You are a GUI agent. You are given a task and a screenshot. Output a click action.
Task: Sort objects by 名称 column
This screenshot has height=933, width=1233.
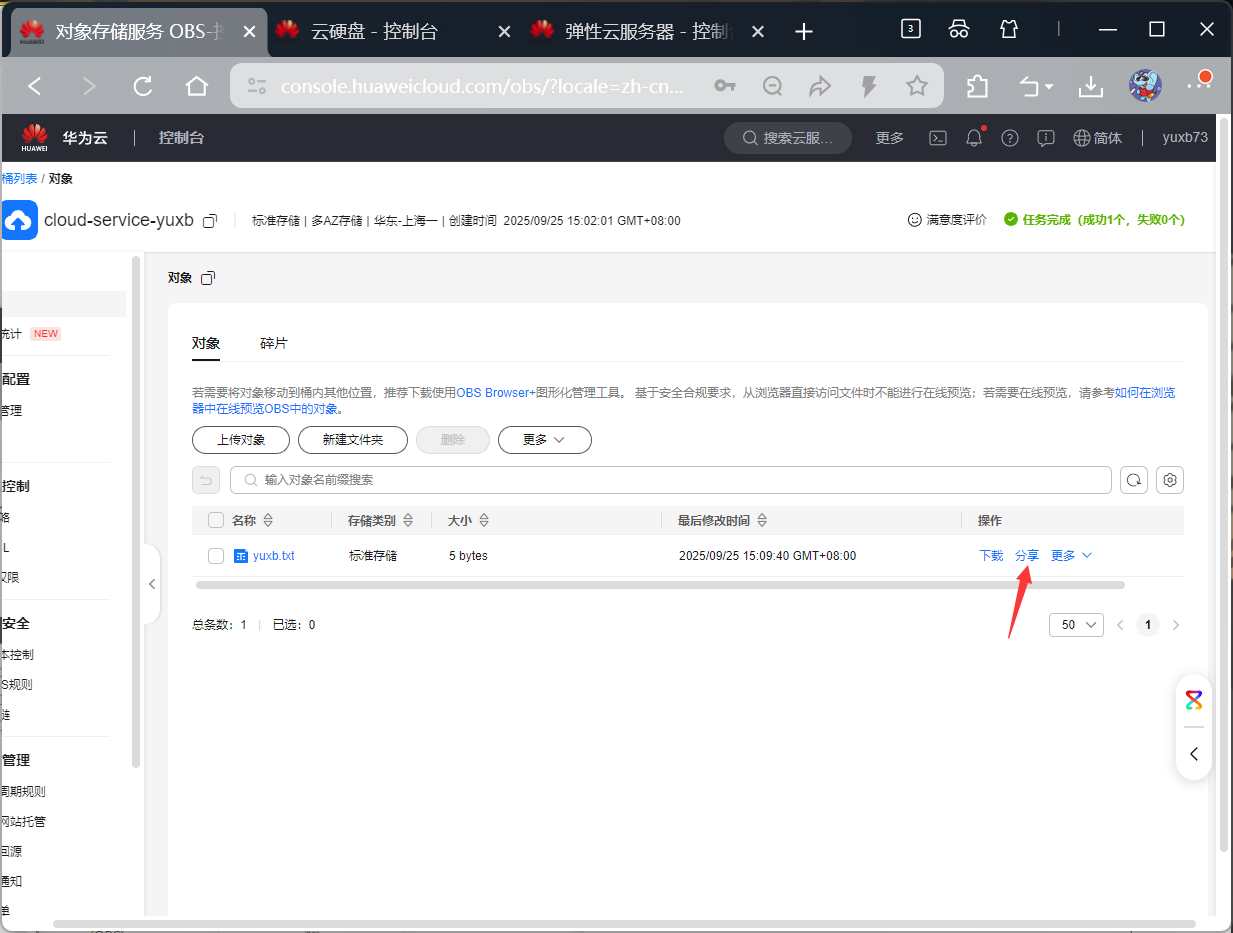pos(267,521)
